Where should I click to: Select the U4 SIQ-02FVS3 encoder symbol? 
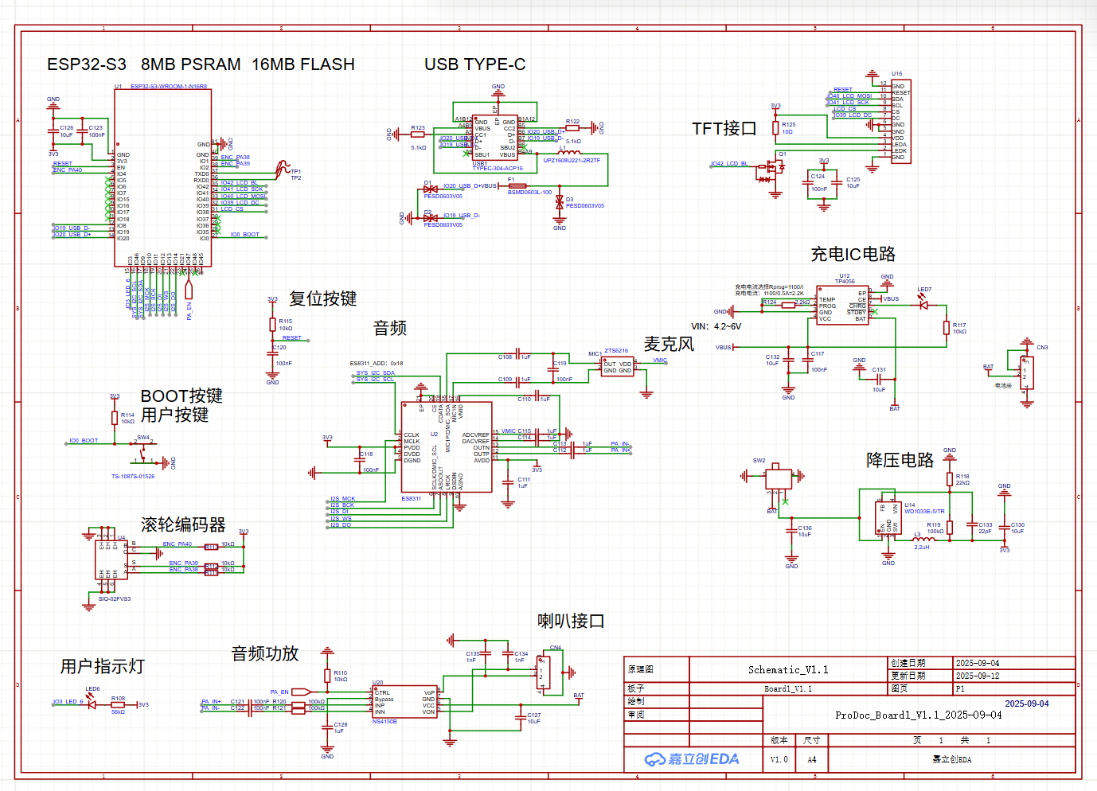[111, 559]
